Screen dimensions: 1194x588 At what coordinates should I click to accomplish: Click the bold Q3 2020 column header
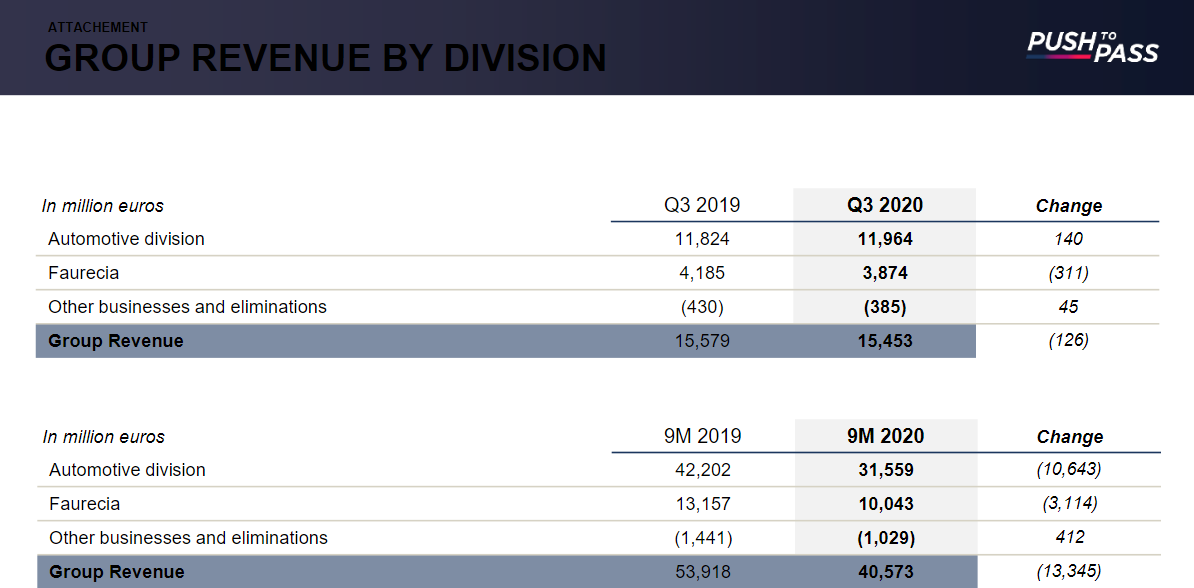click(x=884, y=205)
